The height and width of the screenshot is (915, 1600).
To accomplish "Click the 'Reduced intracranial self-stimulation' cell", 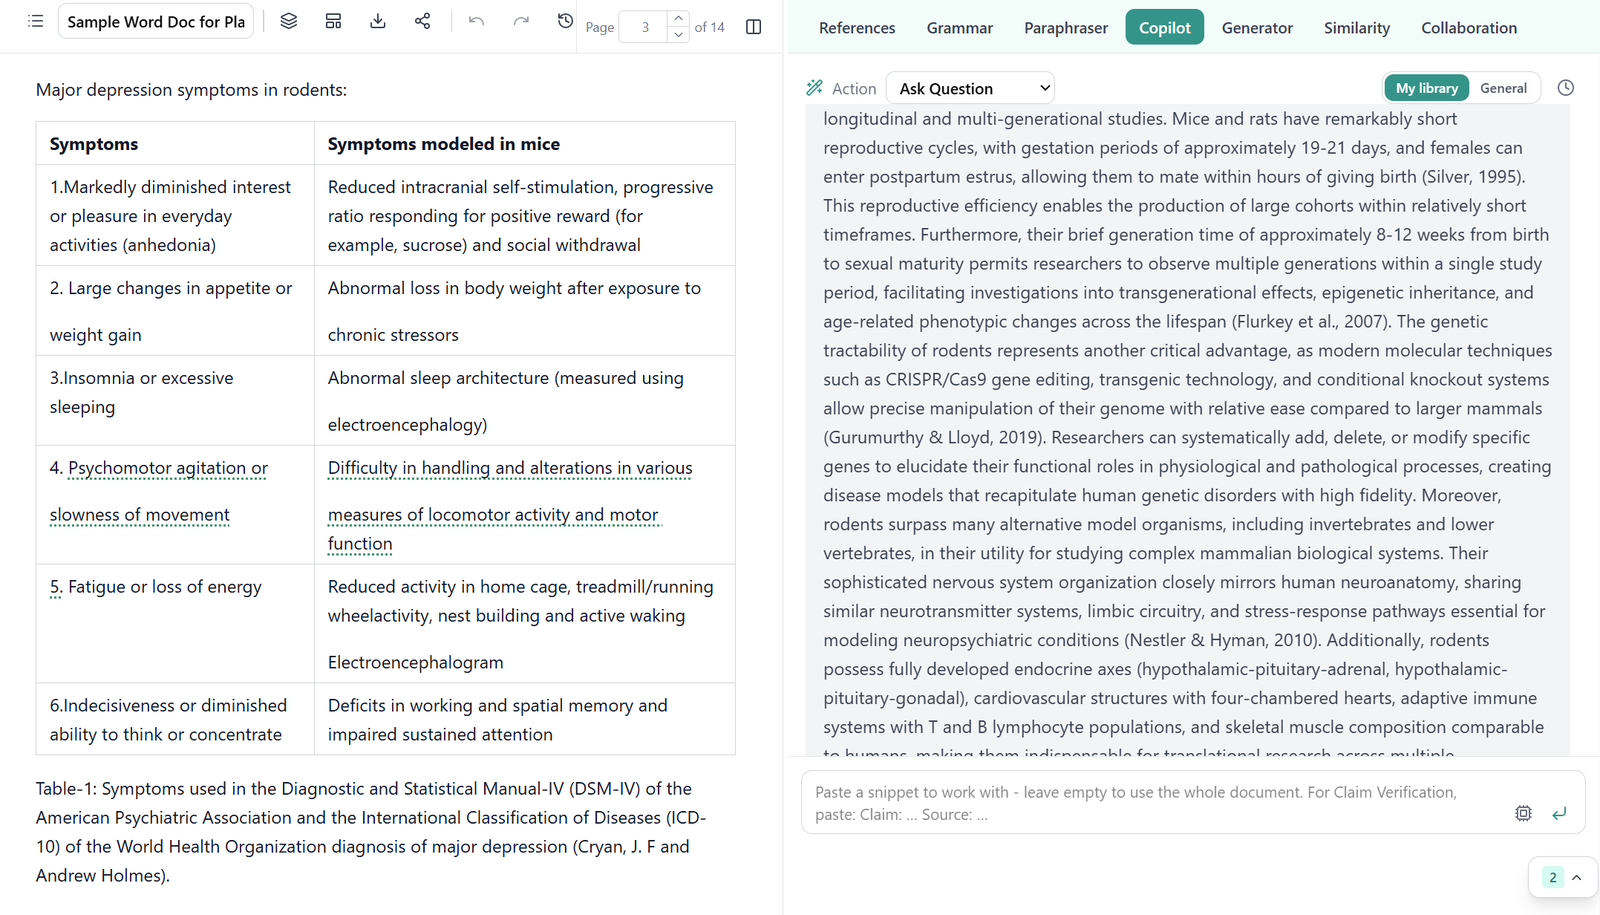I will [525, 215].
